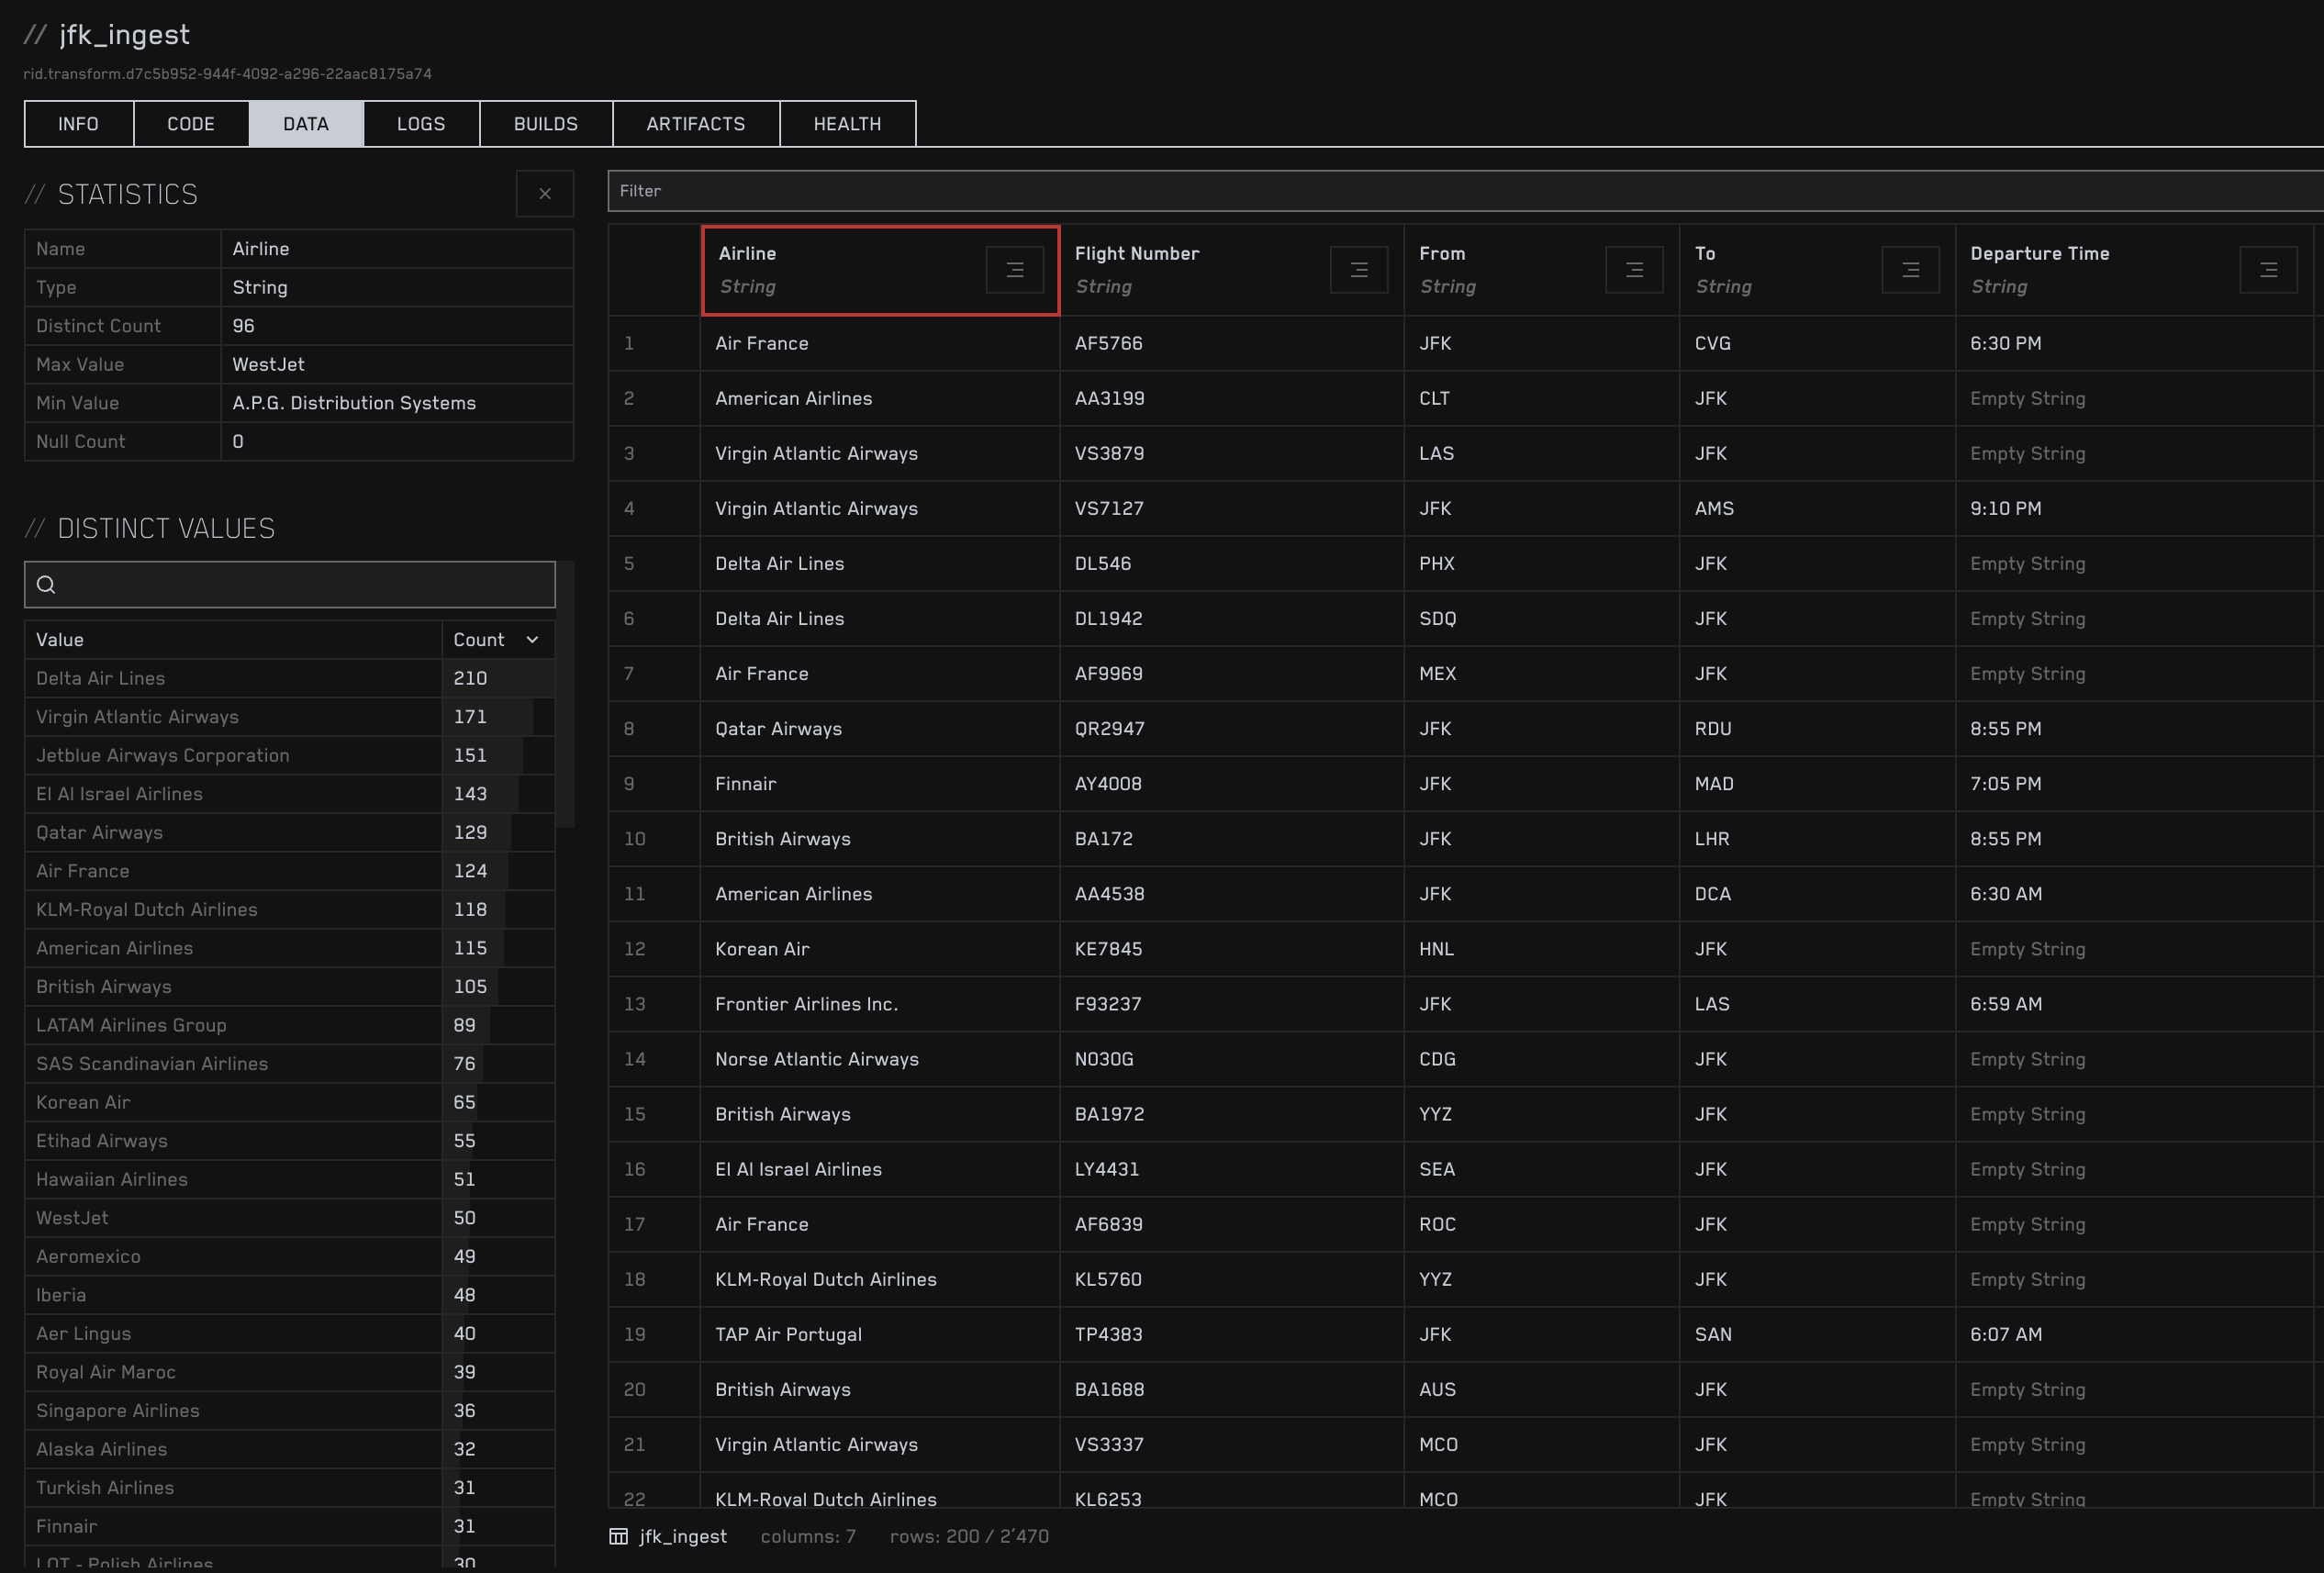Select the CVG destination cell
This screenshot has width=2324, height=1573.
click(x=1817, y=343)
